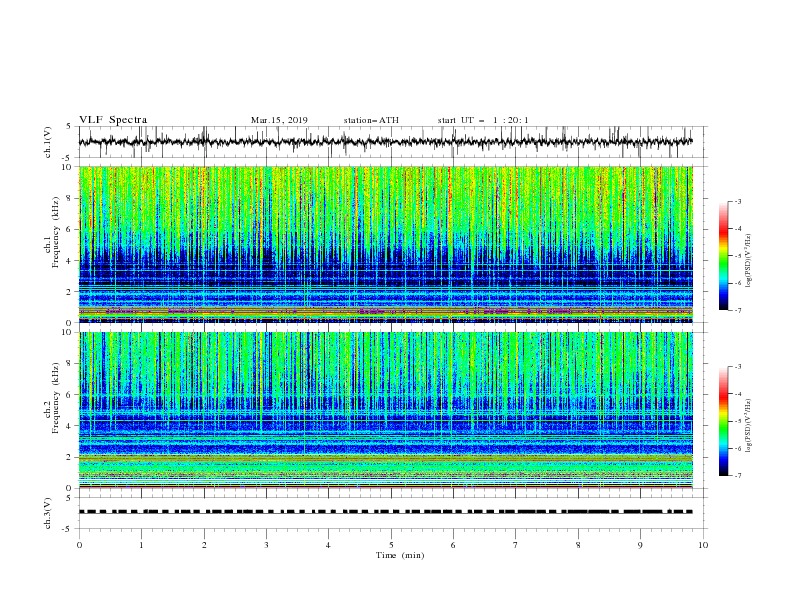Click time axis tick label "8"
This screenshot has width=792, height=612.
578,545
